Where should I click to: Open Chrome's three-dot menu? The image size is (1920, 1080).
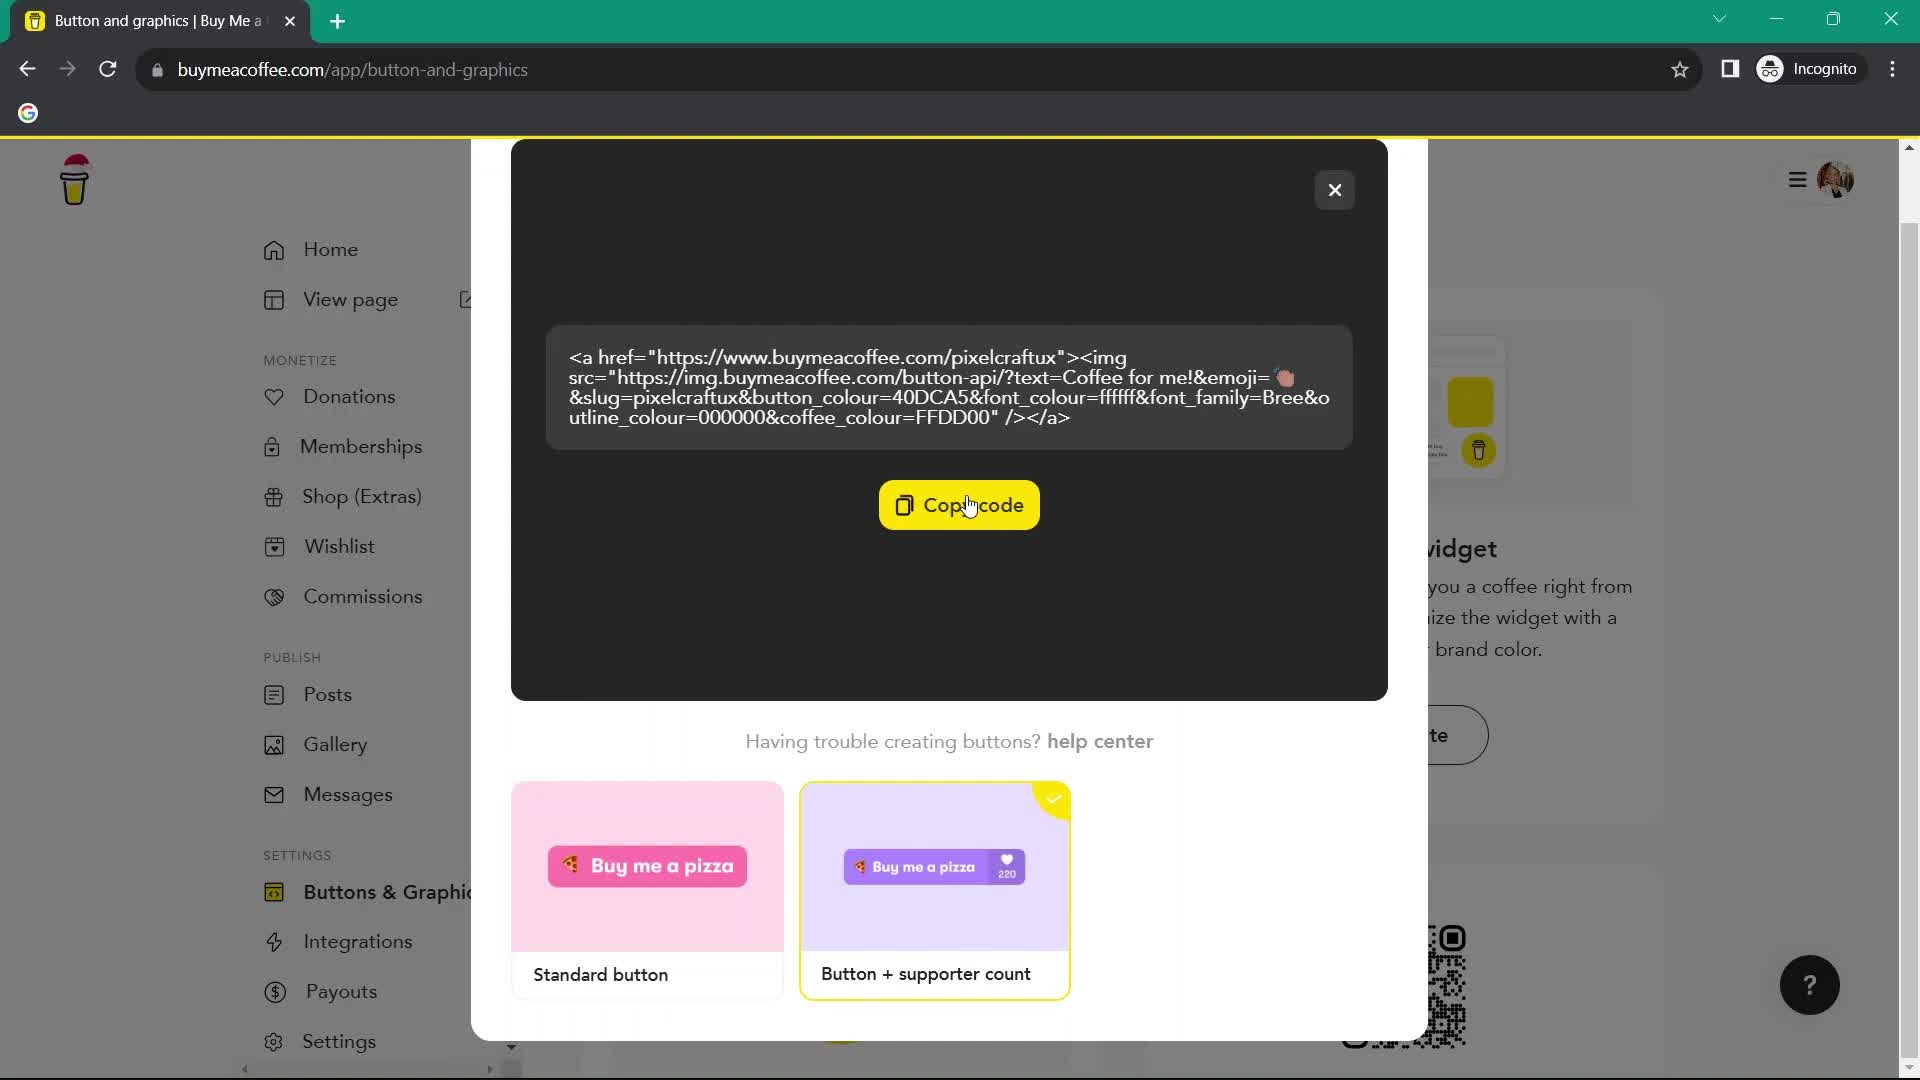pos(1892,70)
